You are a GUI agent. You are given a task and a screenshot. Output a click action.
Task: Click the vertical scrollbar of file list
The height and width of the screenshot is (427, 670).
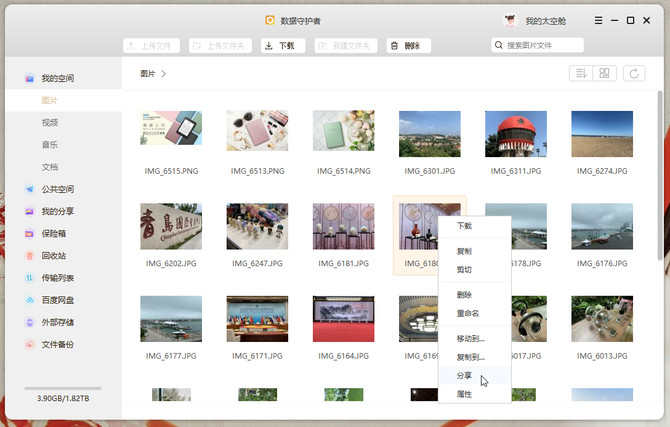pyautogui.click(x=660, y=175)
